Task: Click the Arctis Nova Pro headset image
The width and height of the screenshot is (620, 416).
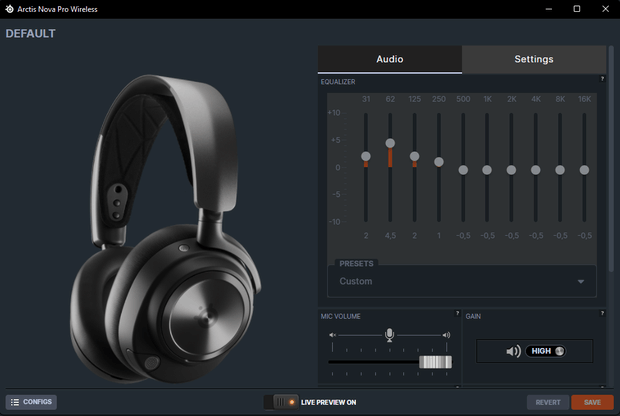Action: pos(165,229)
